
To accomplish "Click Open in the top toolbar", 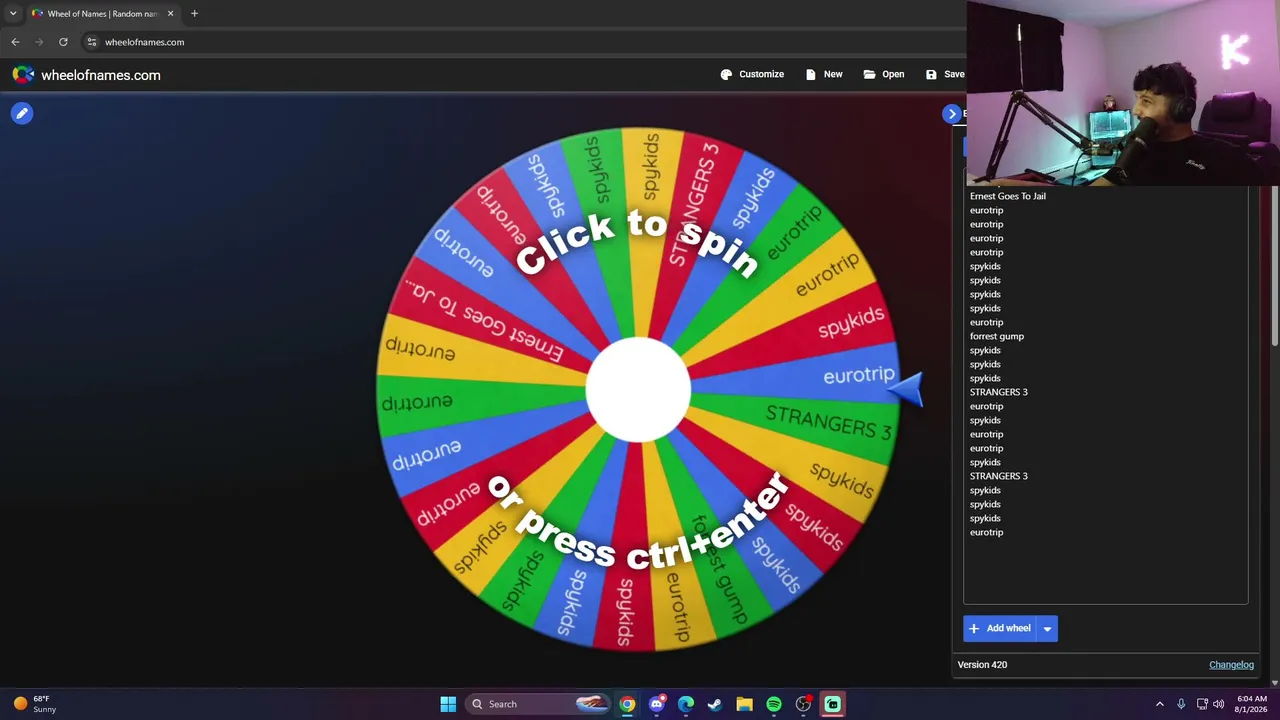I will pyautogui.click(x=884, y=74).
